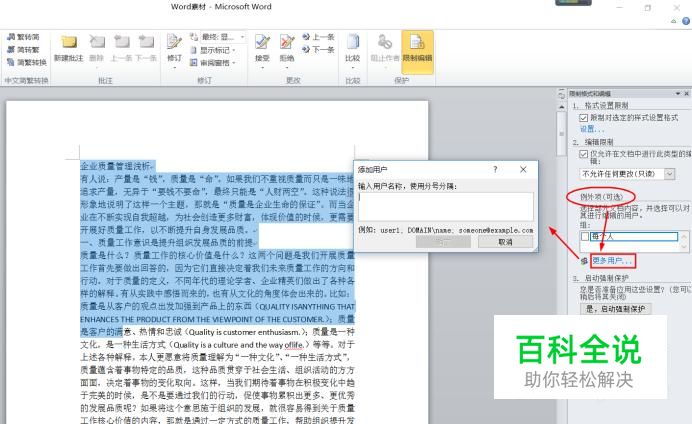This screenshot has width=692, height=424.
Task: Open the 设置... formatting settings link
Action: [591, 129]
